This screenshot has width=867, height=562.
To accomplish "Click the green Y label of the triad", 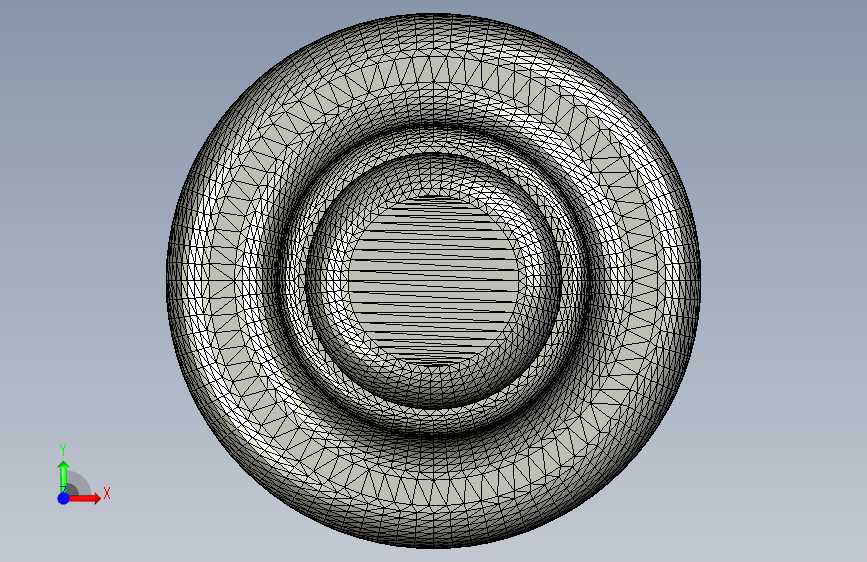I will pos(63,450).
